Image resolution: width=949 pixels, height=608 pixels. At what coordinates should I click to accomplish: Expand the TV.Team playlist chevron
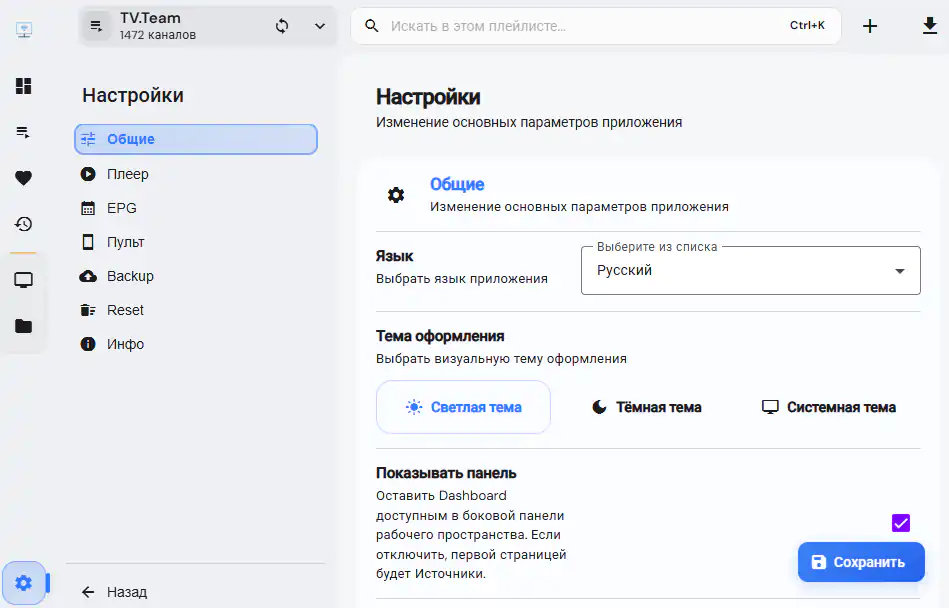coord(320,26)
